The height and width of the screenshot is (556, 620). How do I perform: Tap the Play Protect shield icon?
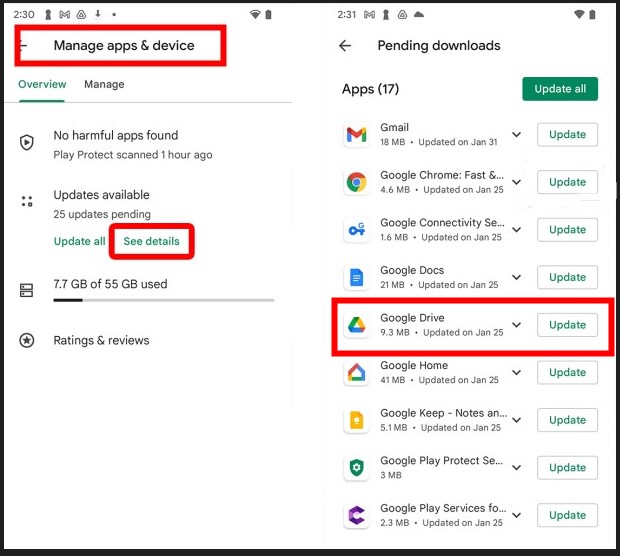click(26, 142)
